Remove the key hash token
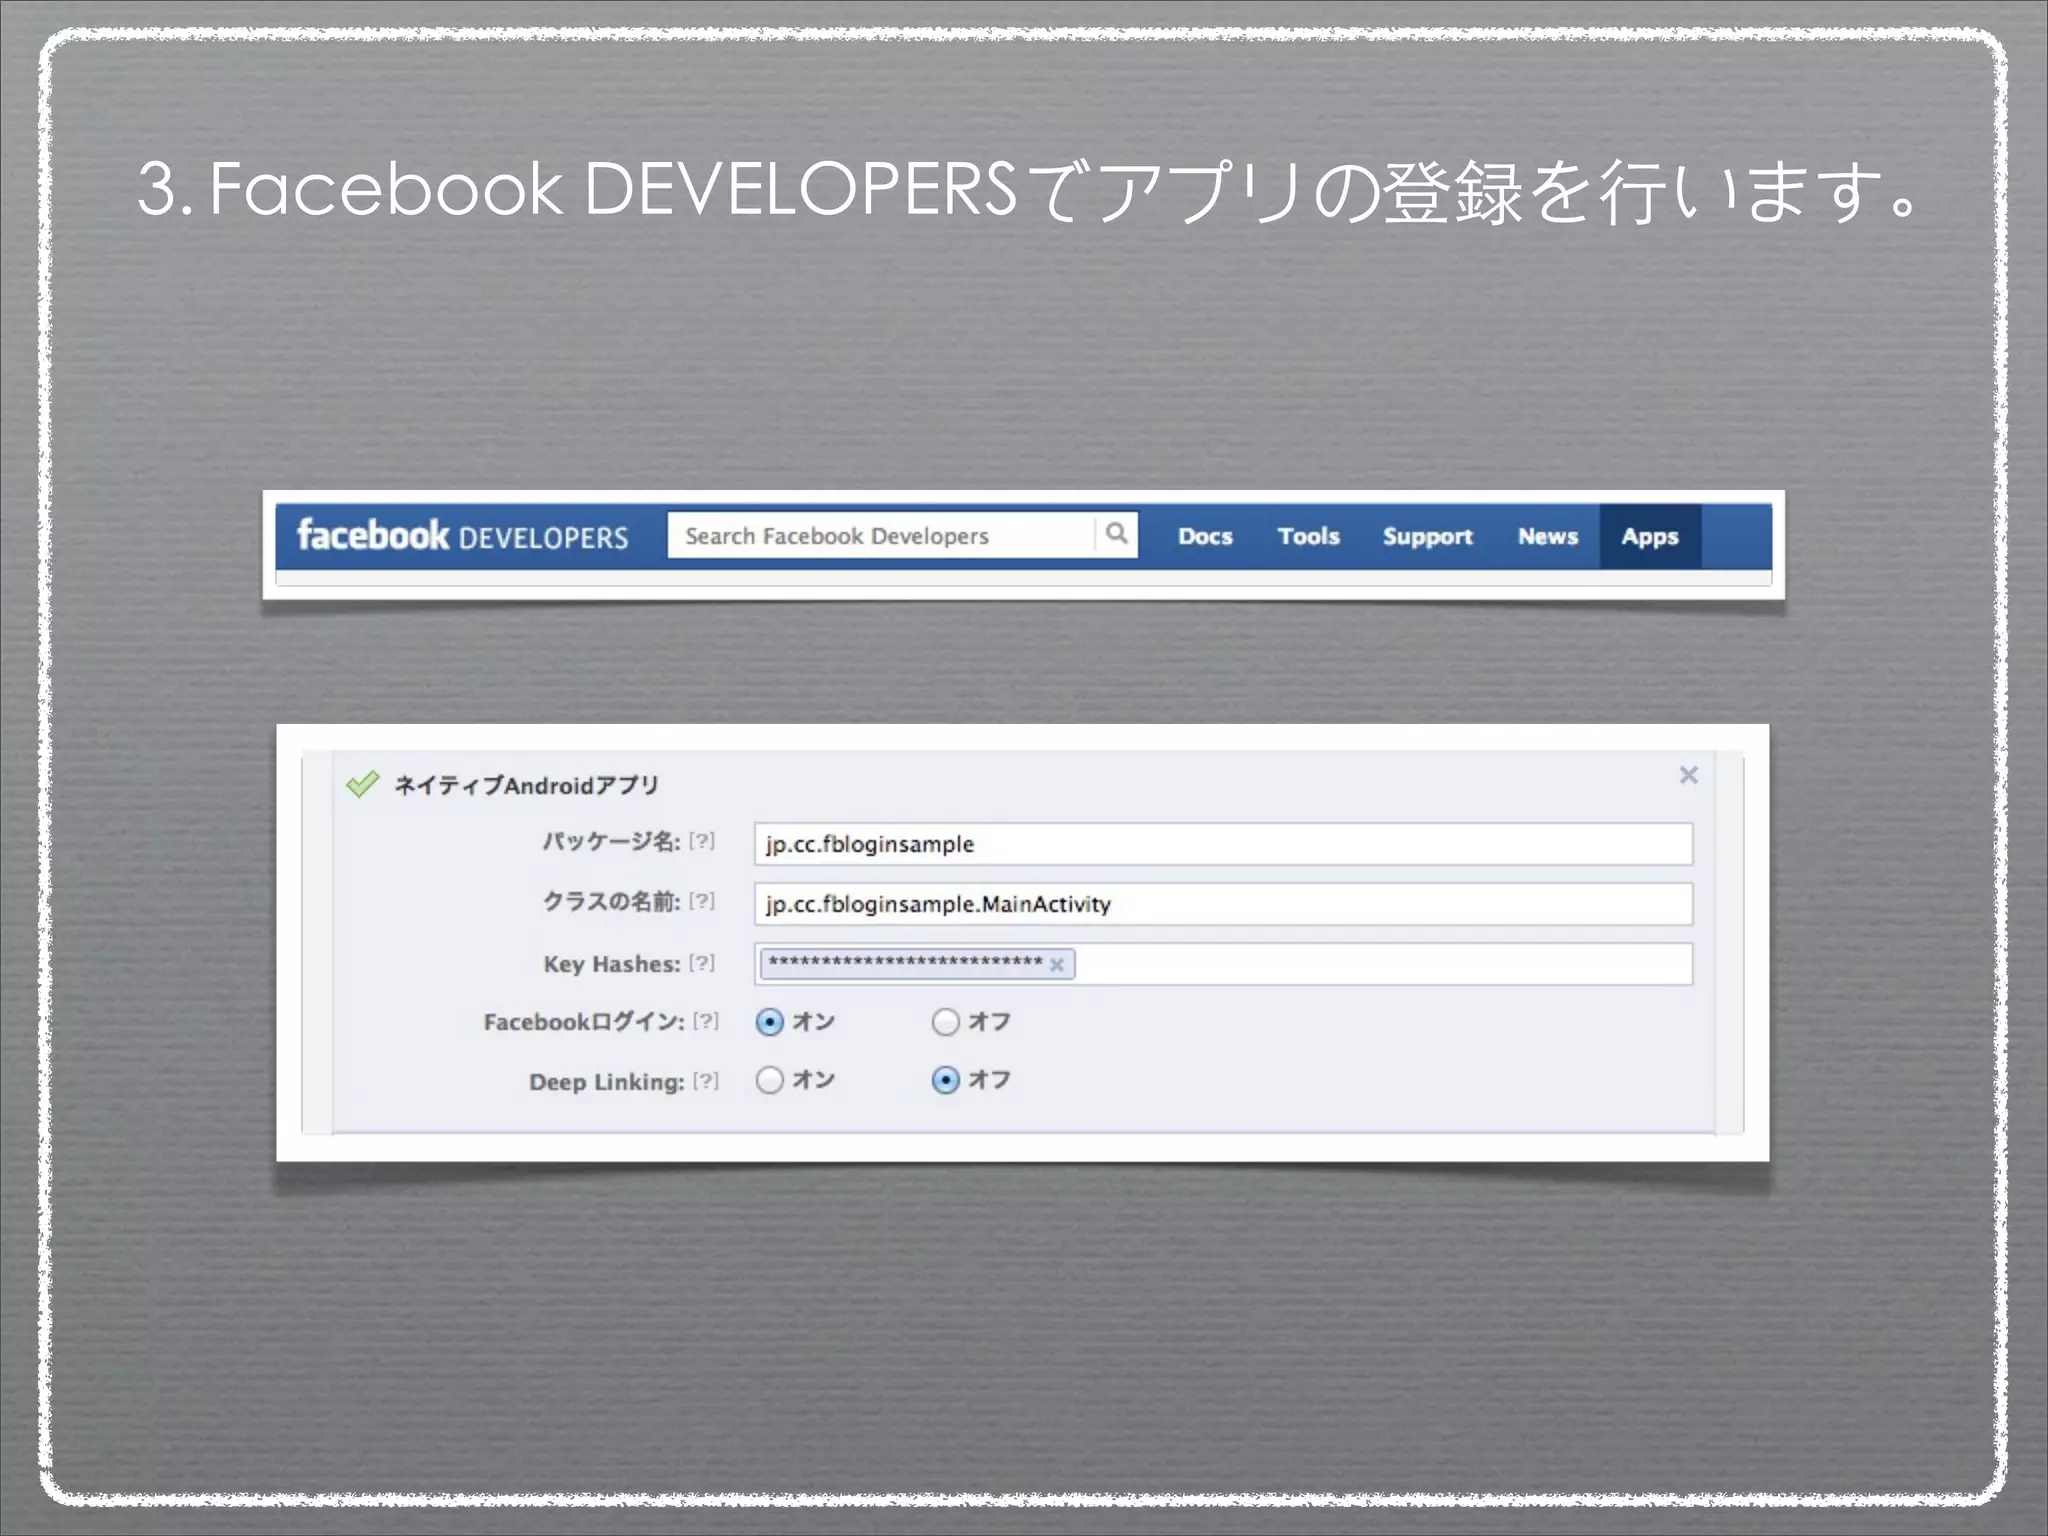Image resolution: width=2048 pixels, height=1536 pixels. pyautogui.click(x=1057, y=965)
